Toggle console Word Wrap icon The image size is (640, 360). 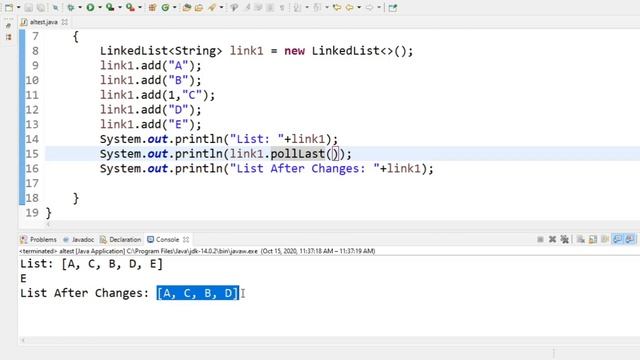[605, 240]
